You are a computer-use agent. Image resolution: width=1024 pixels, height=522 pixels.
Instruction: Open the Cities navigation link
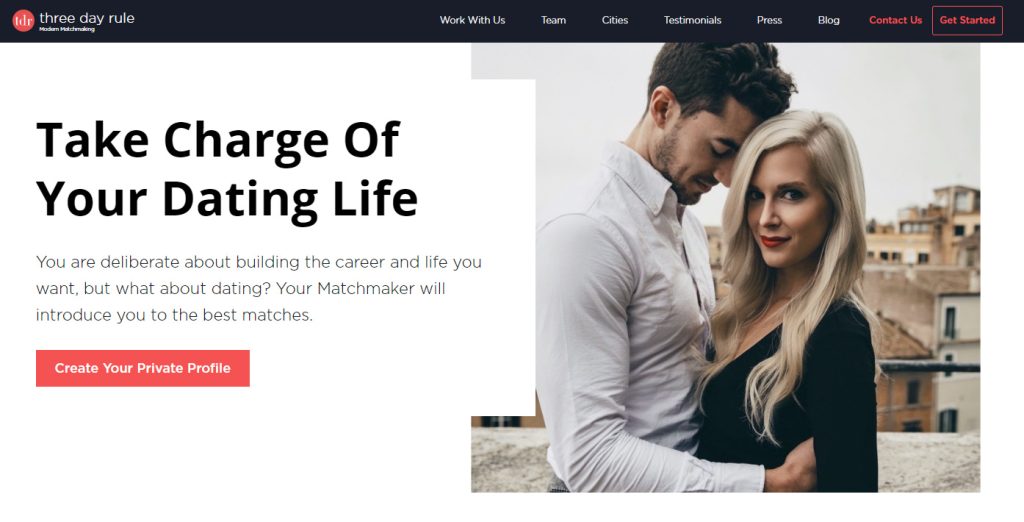coord(615,20)
